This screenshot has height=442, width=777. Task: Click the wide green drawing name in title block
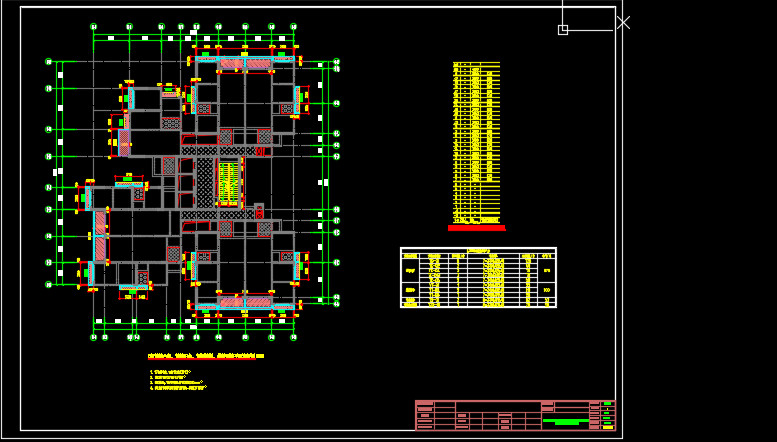[565, 422]
